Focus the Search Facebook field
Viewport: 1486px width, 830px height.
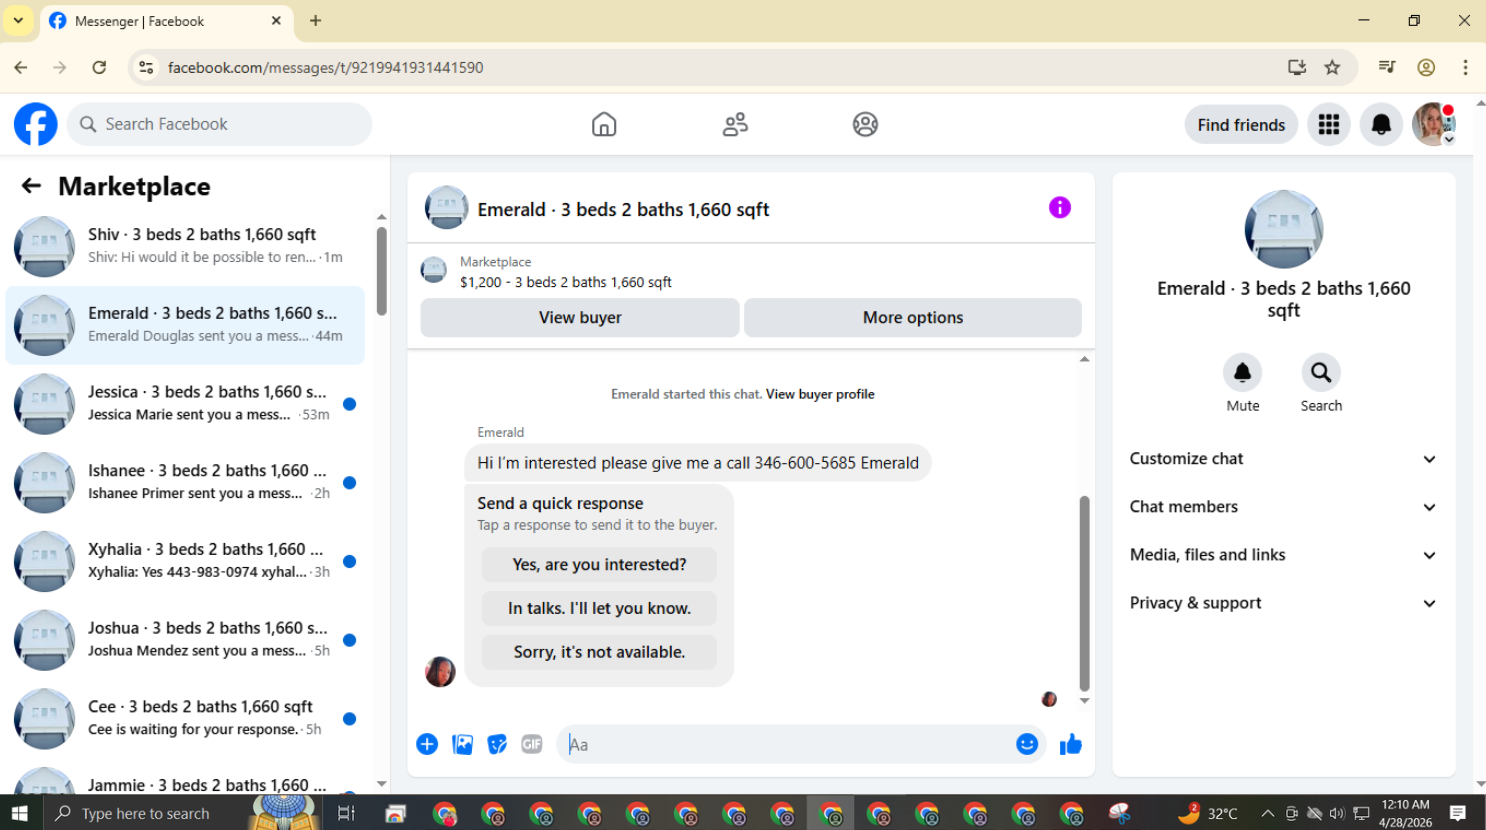click(x=220, y=124)
